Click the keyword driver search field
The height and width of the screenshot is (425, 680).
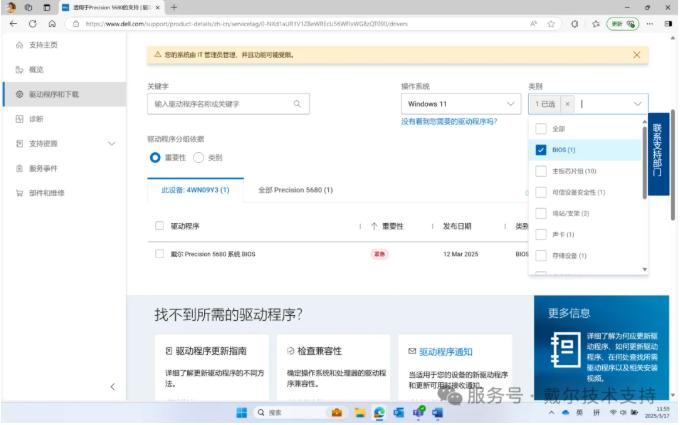228,104
